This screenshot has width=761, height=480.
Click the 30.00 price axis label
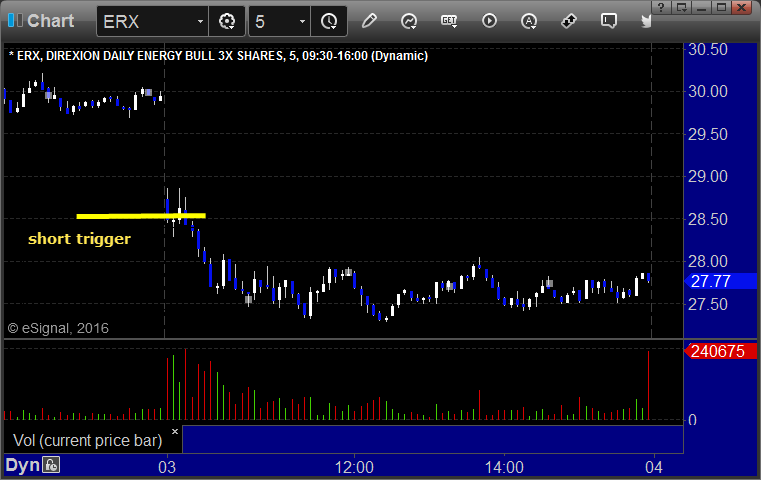tap(708, 91)
